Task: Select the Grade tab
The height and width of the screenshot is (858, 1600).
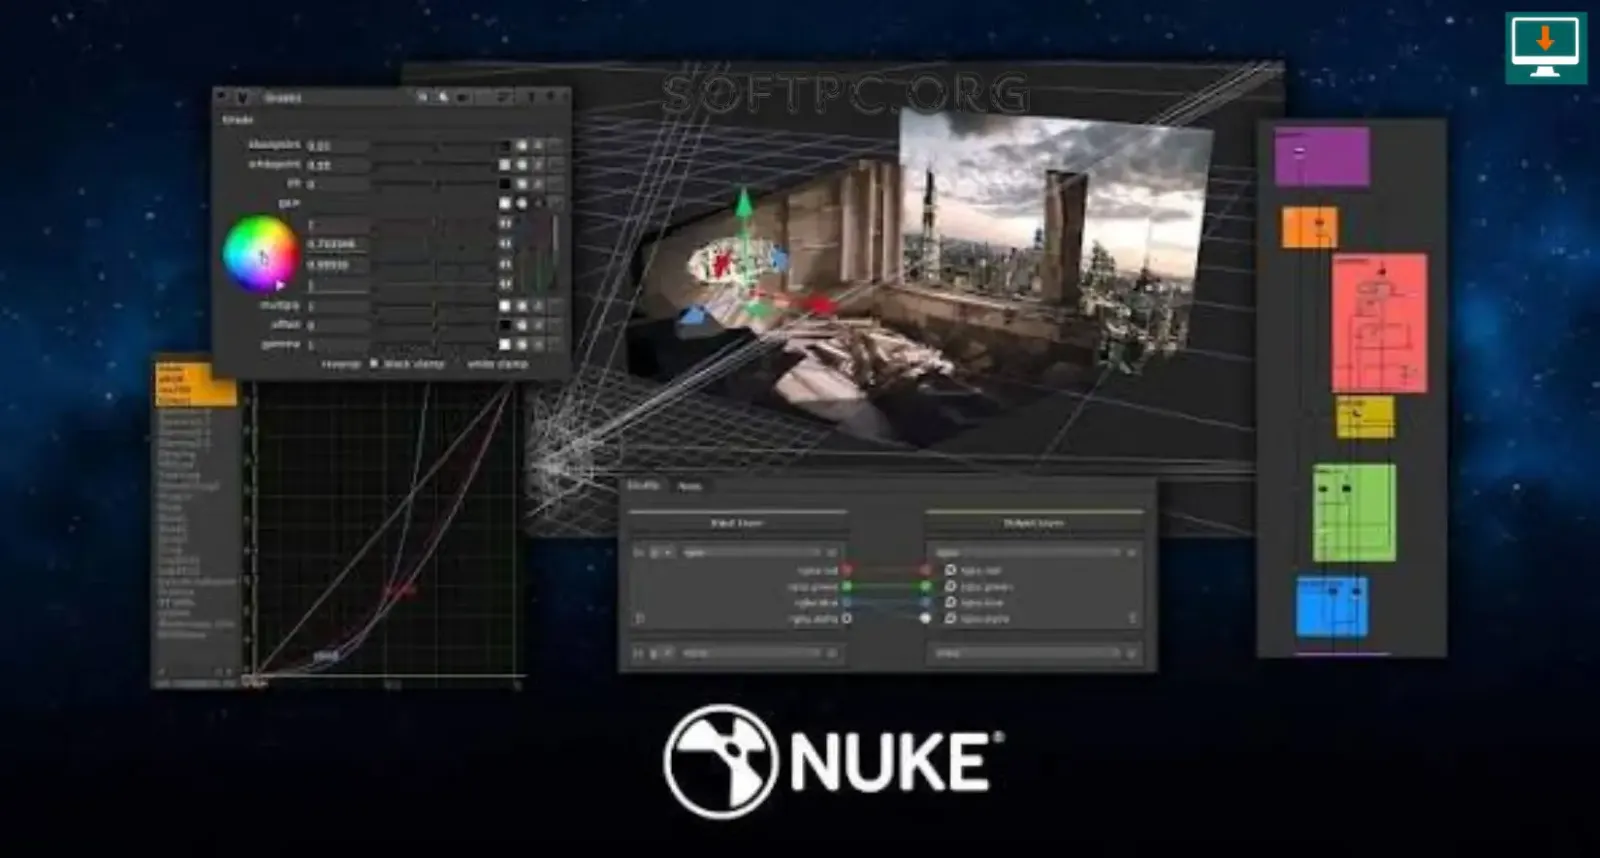Action: (238, 120)
